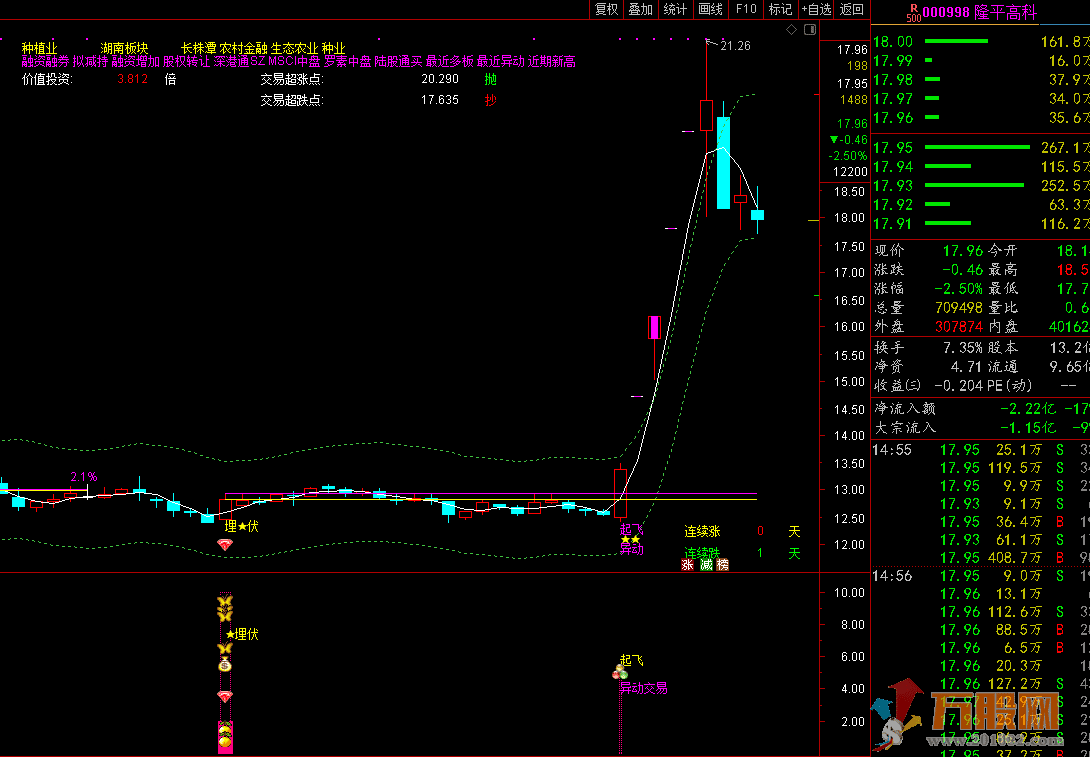
Task: Click the 近期新高 tag
Action: pos(551,61)
